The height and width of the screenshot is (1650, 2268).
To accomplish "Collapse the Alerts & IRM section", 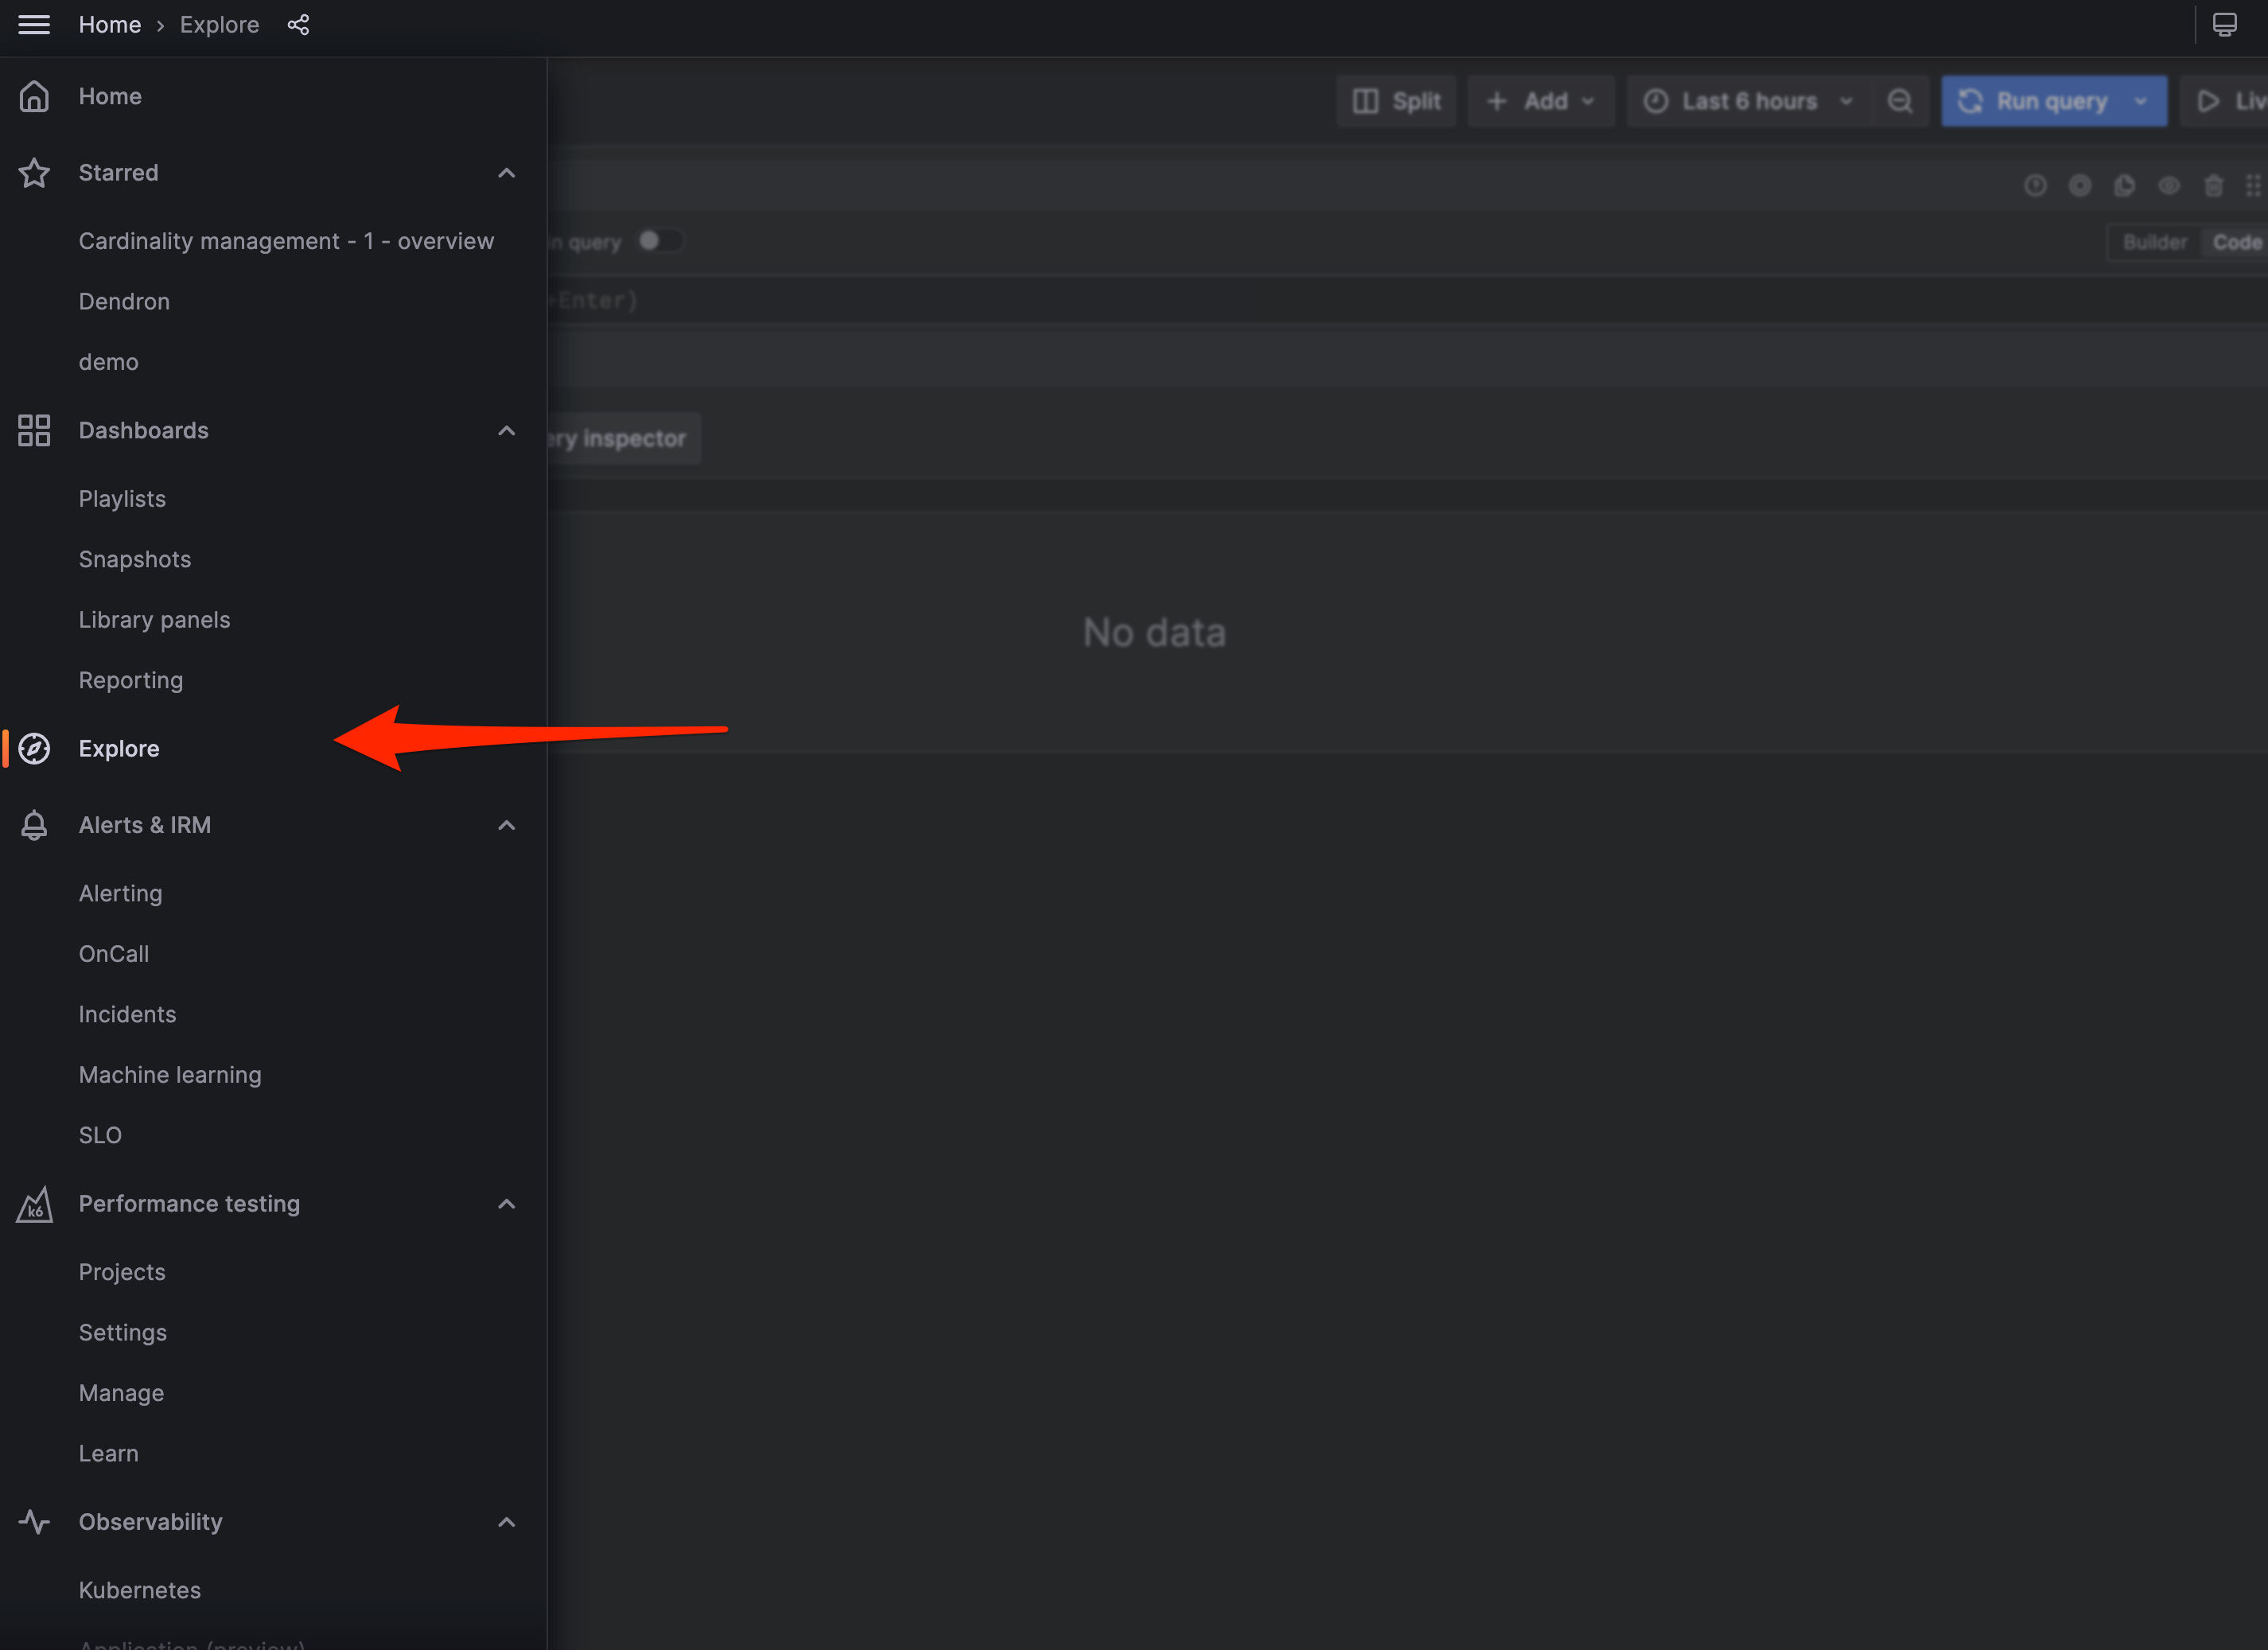I will 507,825.
